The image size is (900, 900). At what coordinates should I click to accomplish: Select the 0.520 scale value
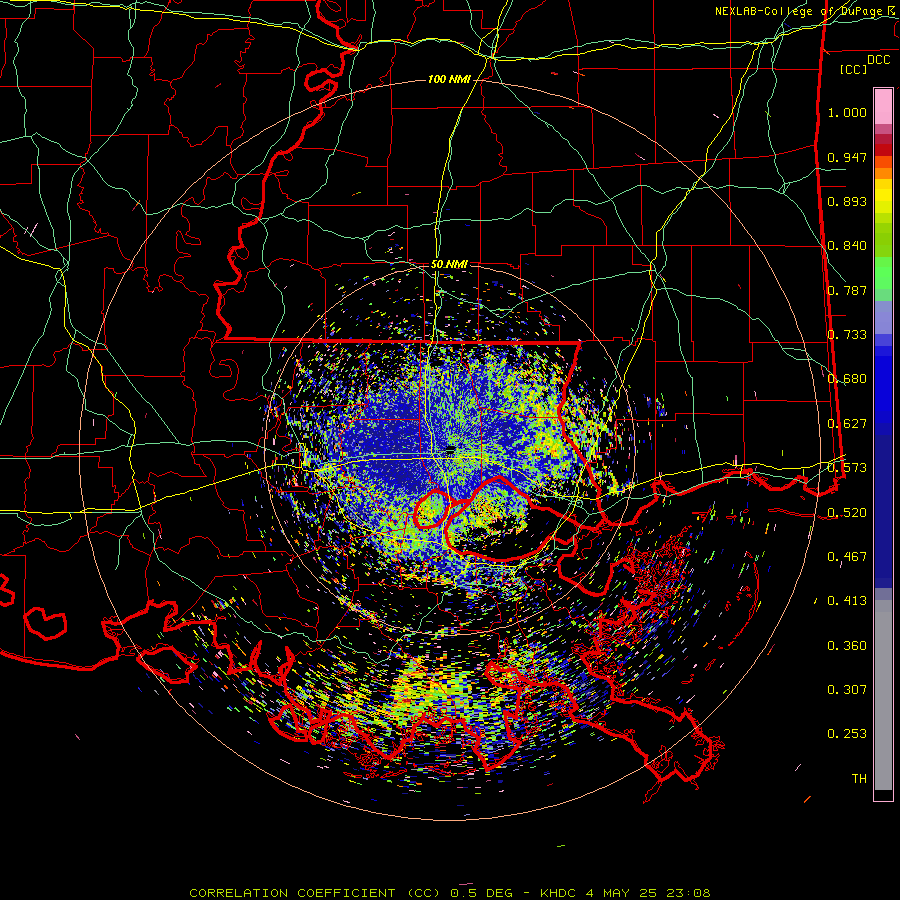pos(847,513)
